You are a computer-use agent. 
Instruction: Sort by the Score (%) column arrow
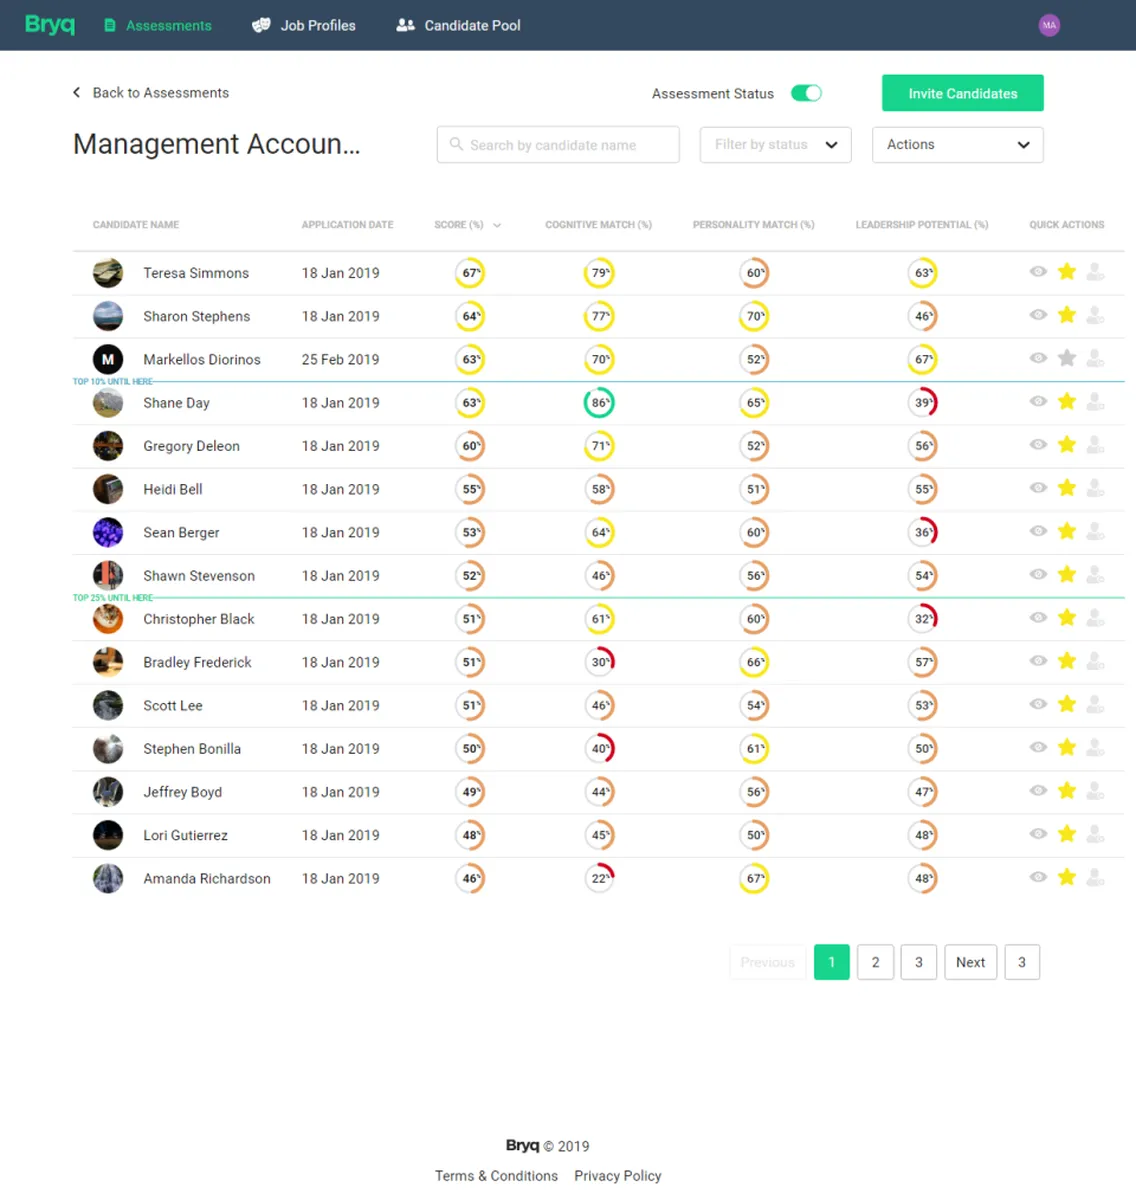coord(497,225)
